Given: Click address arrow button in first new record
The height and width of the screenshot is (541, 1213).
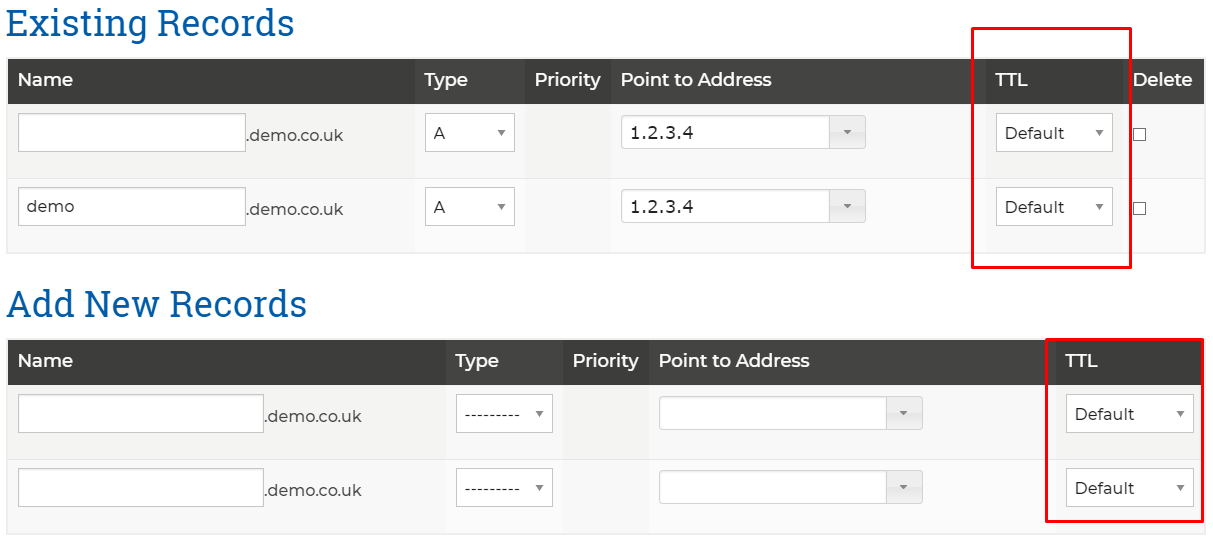Looking at the screenshot, I should tap(904, 413).
